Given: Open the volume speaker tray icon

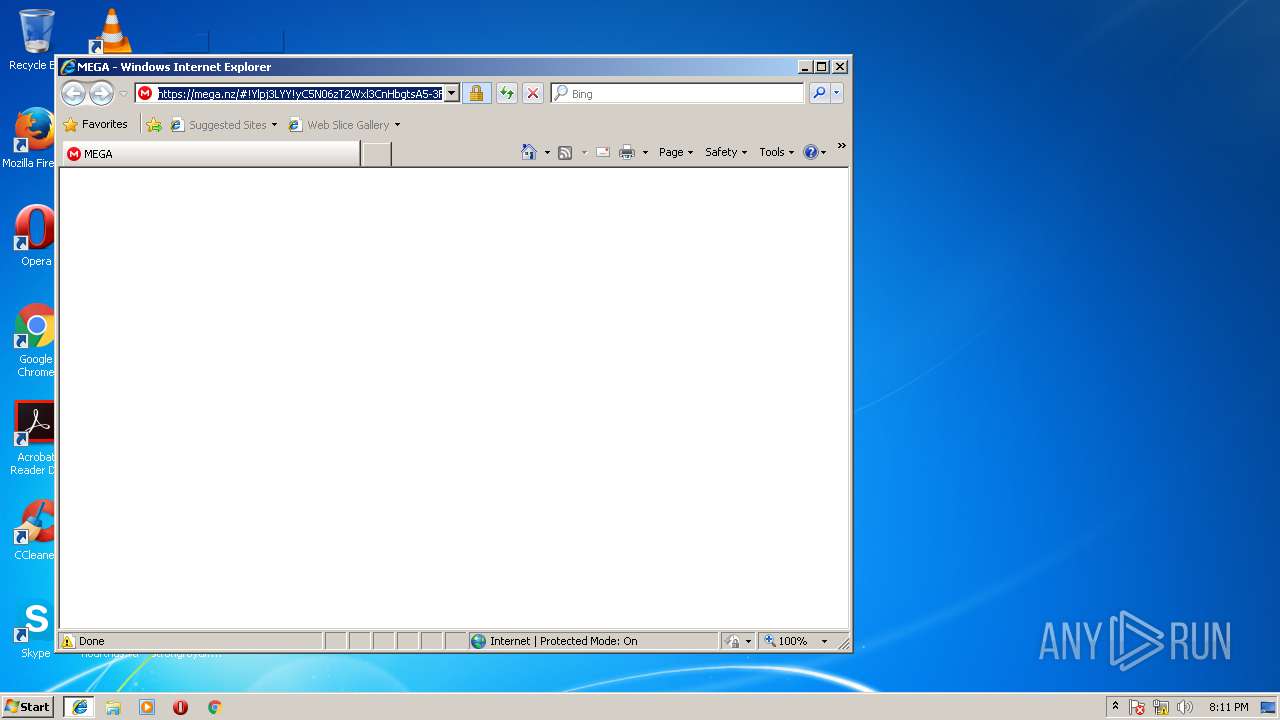Looking at the screenshot, I should 1185,707.
